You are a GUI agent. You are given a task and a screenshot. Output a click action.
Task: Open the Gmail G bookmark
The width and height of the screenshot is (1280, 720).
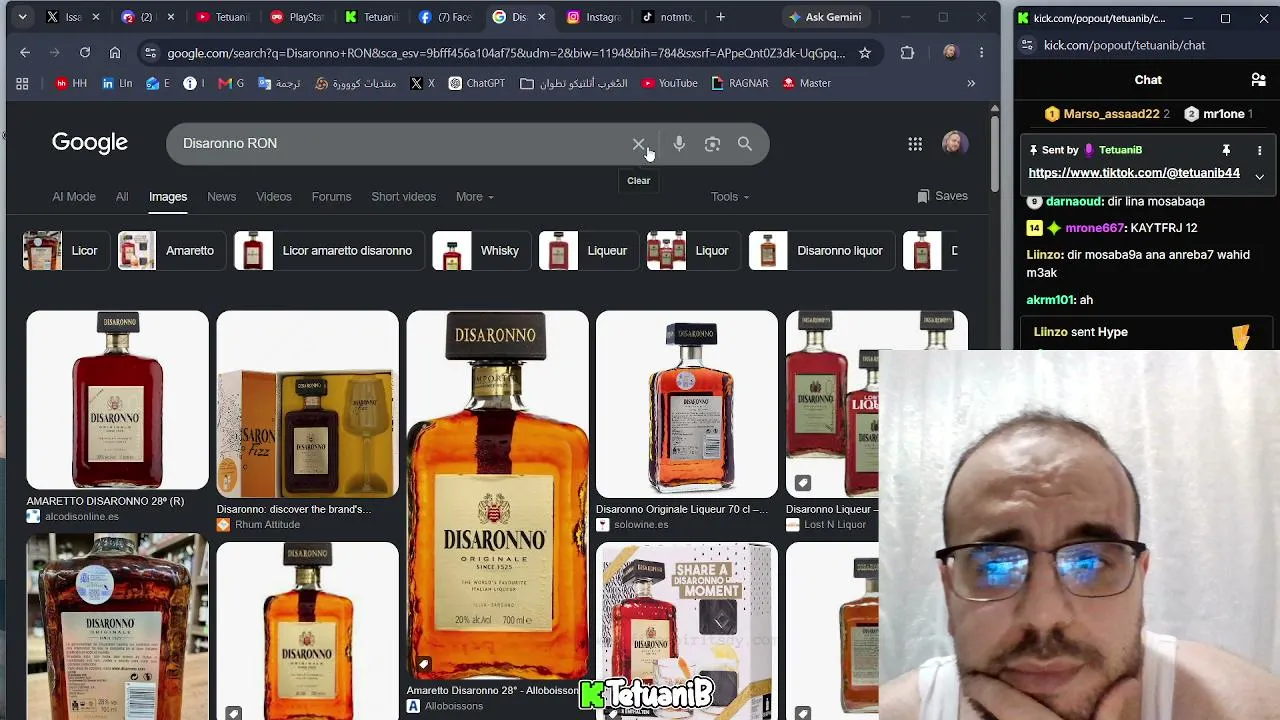click(x=231, y=84)
